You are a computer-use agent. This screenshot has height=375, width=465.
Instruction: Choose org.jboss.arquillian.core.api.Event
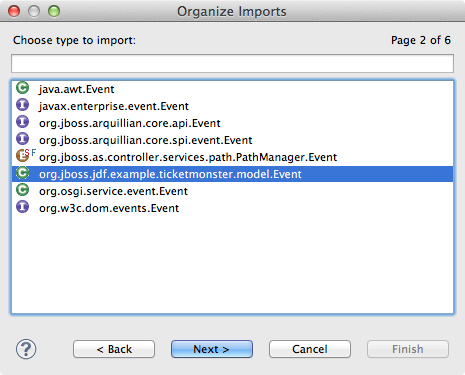[233, 123]
